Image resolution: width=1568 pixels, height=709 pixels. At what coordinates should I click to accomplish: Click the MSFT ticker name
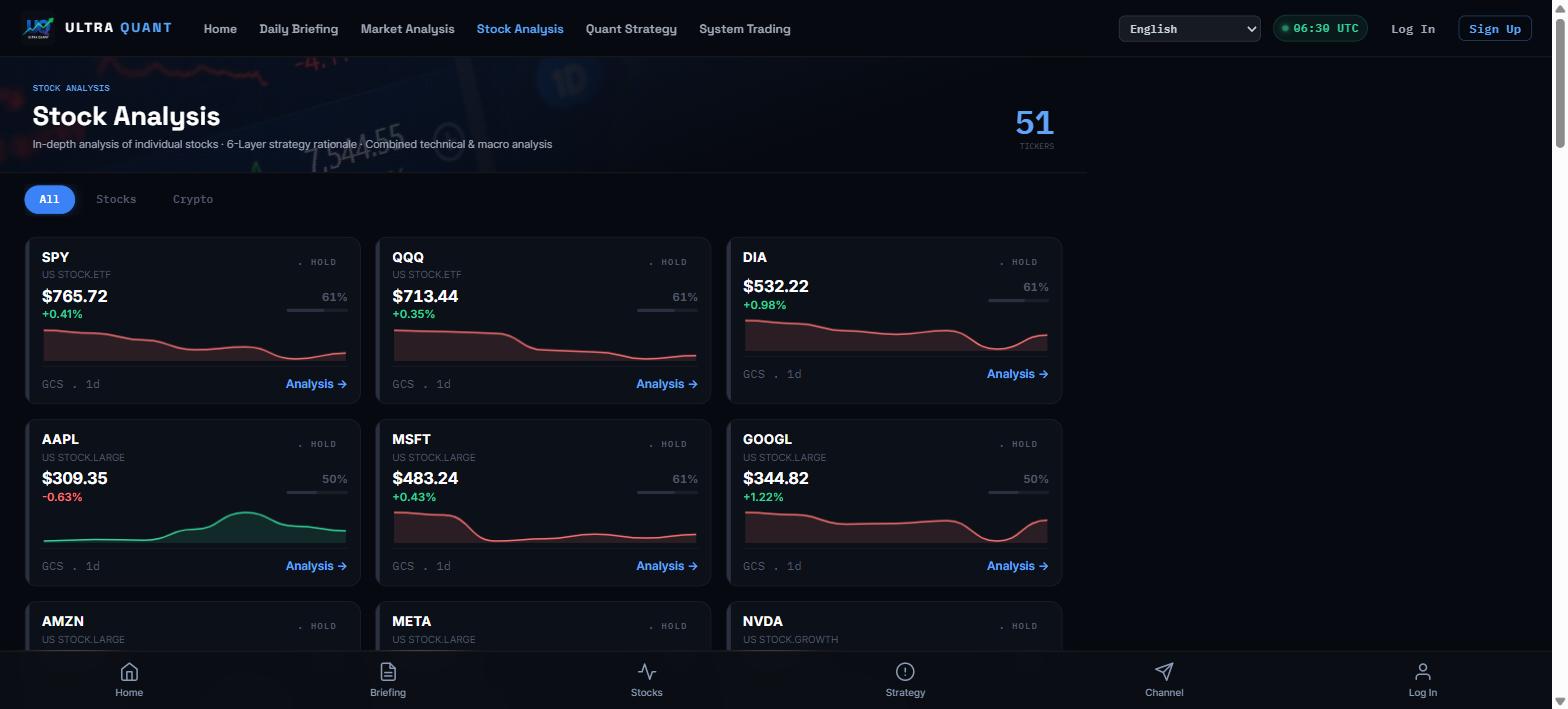coord(412,439)
